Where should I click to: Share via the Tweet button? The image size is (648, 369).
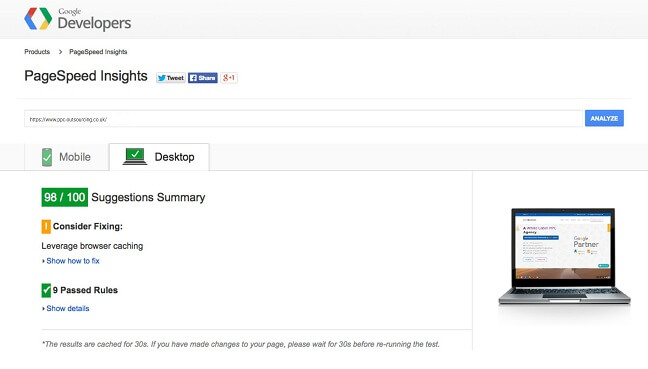[x=171, y=78]
